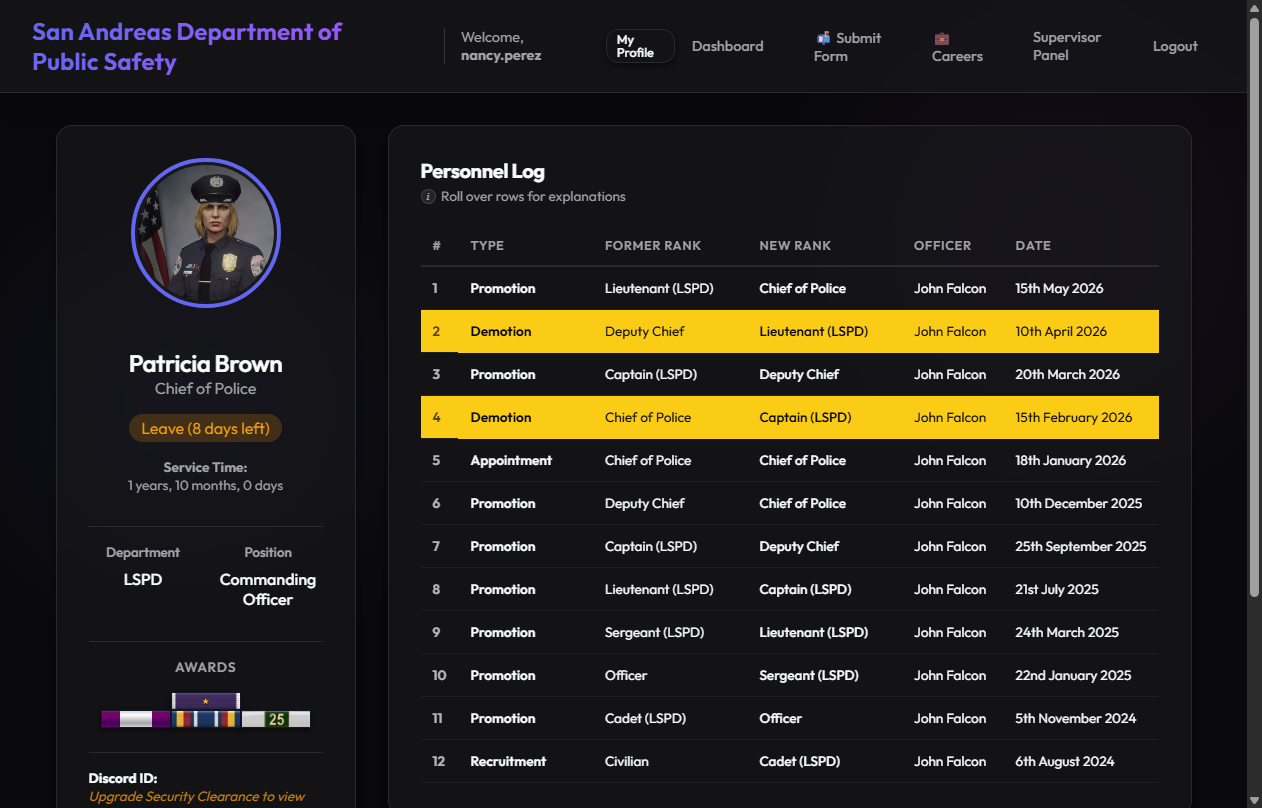Click the Upgrade Security Clearance to view link

[197, 797]
